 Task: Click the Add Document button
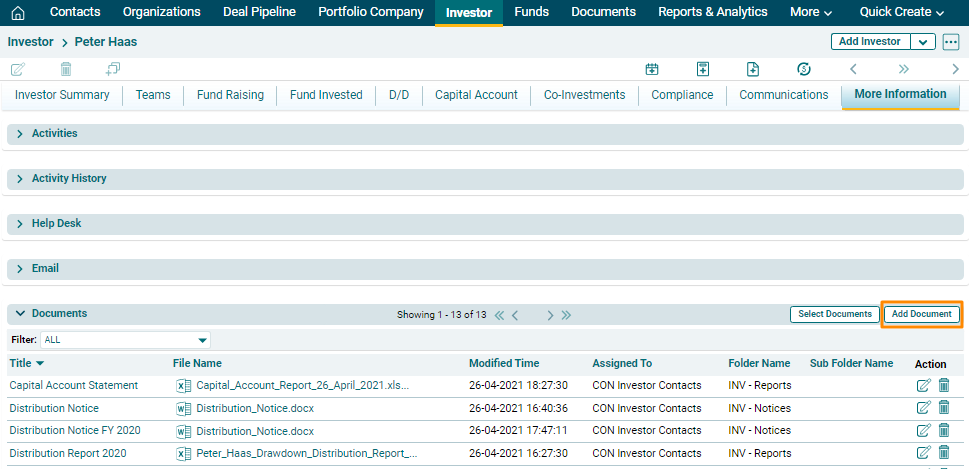tap(921, 314)
